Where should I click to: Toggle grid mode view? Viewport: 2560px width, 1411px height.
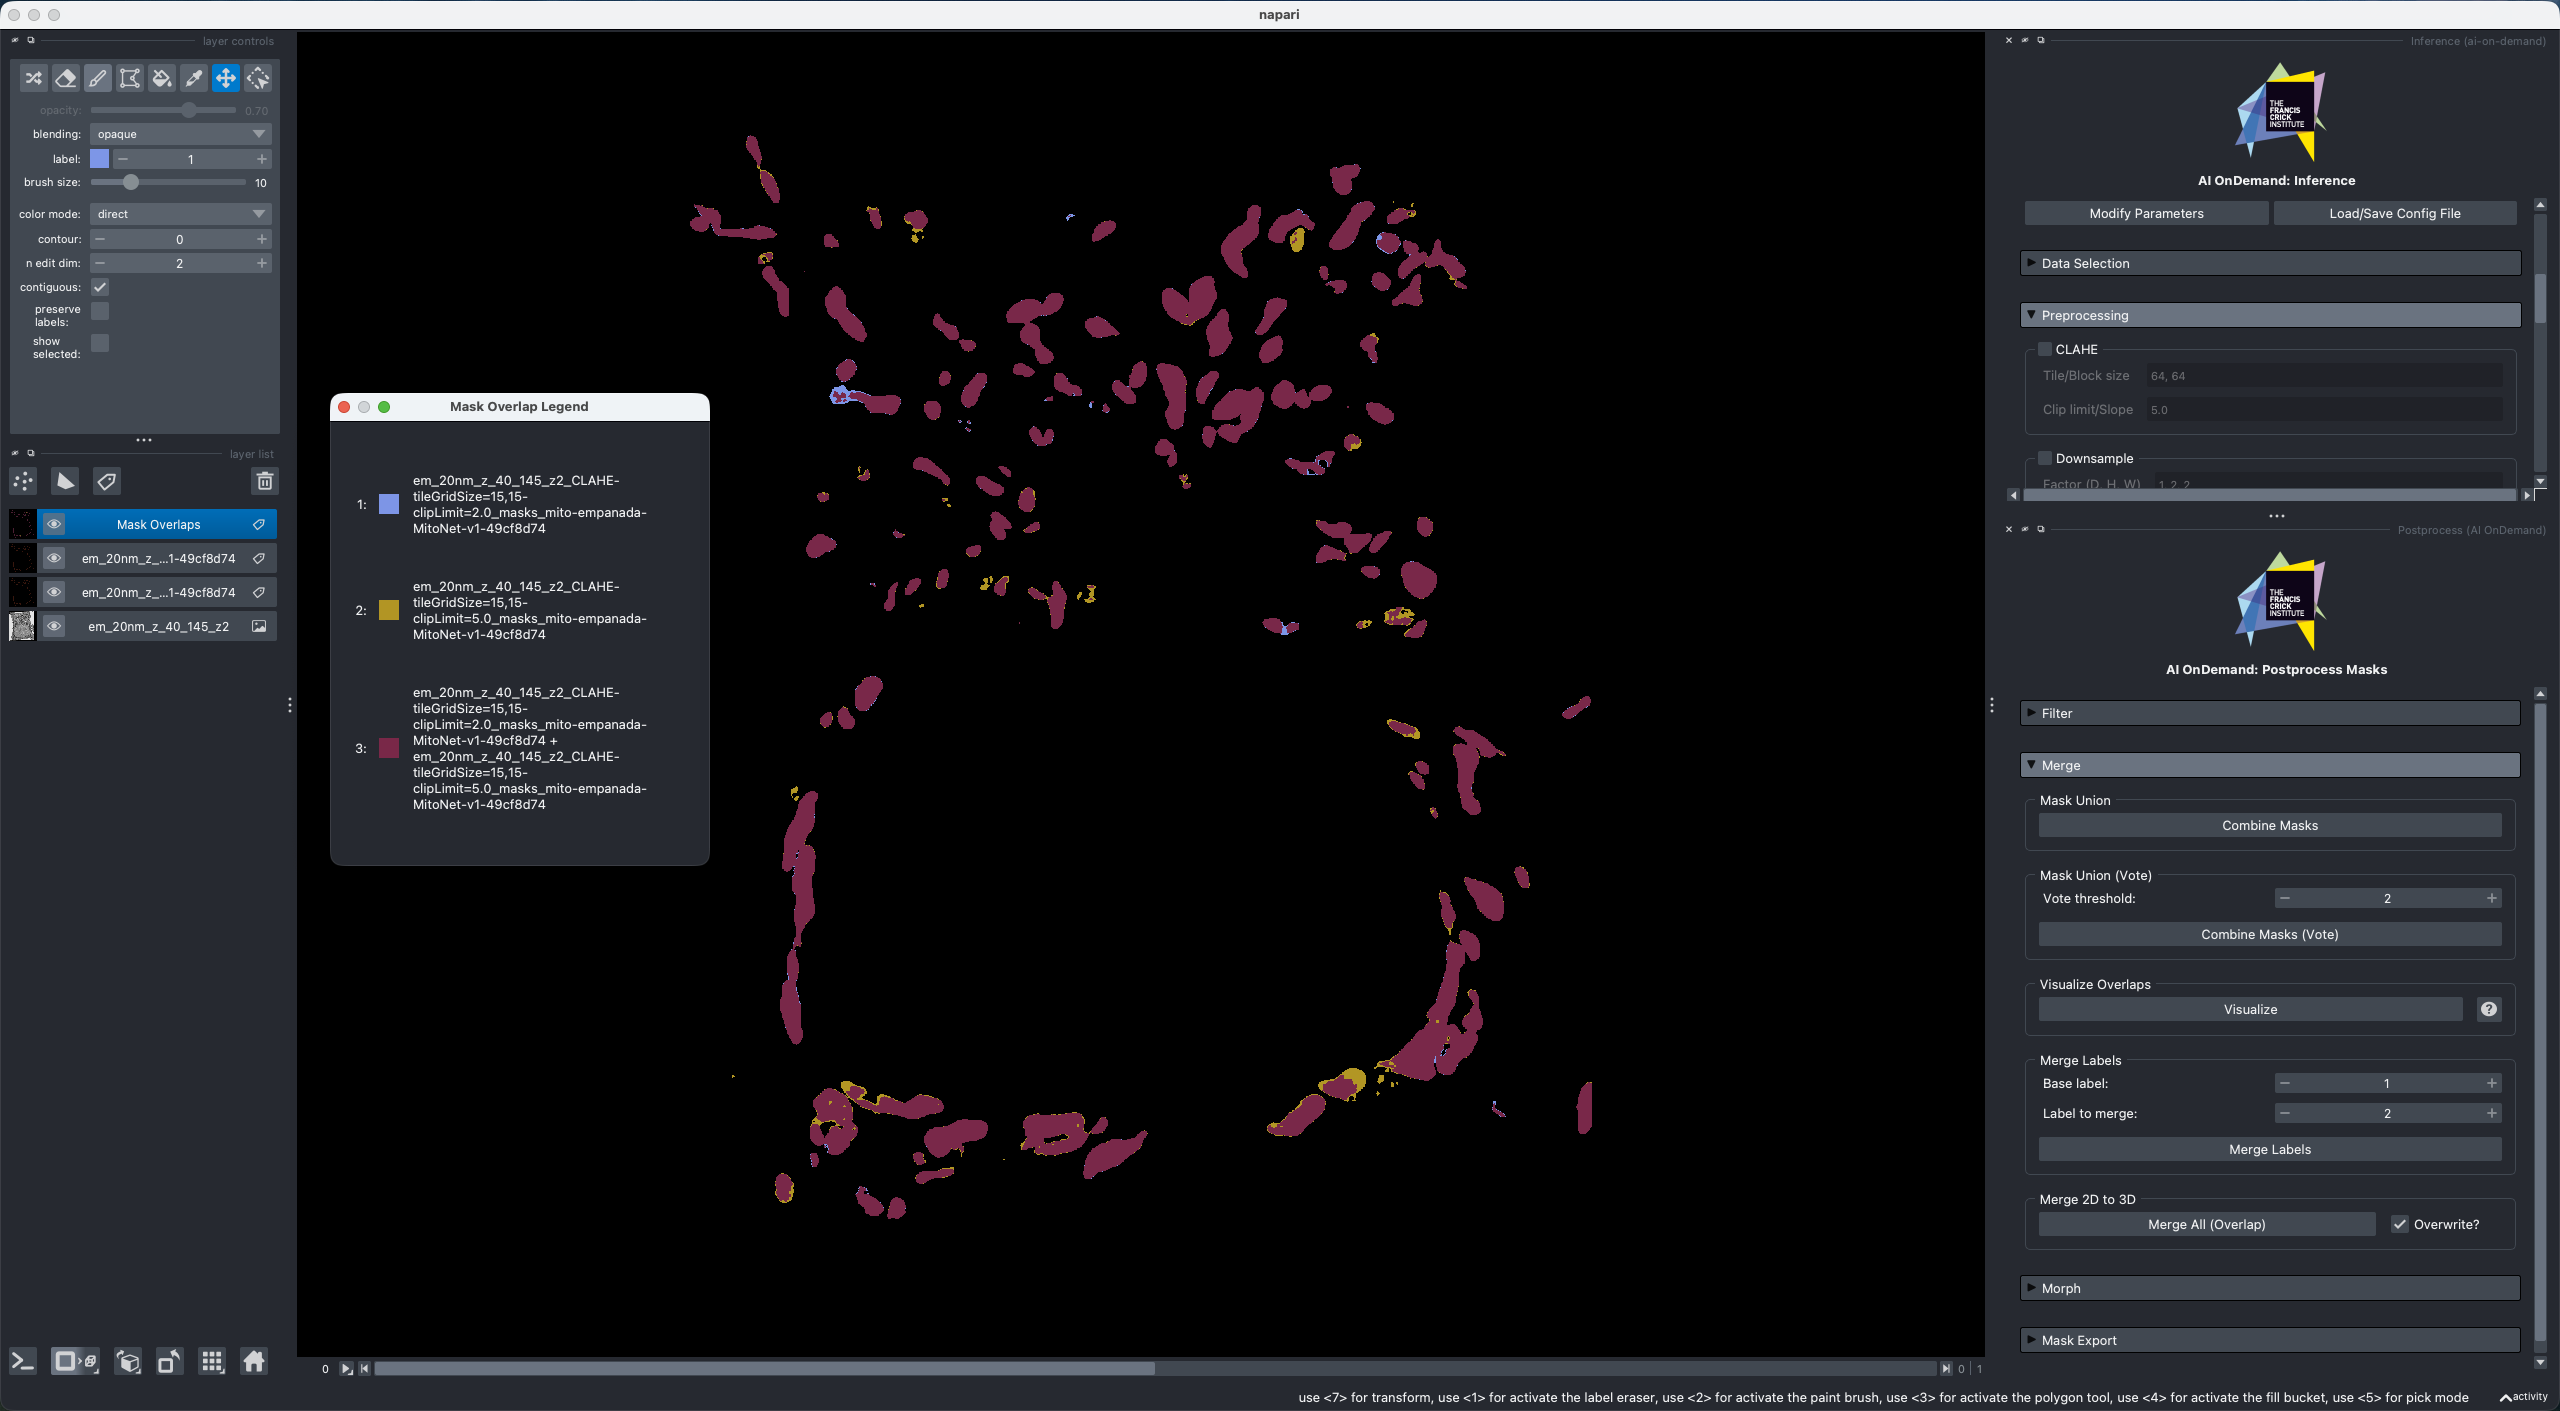211,1361
